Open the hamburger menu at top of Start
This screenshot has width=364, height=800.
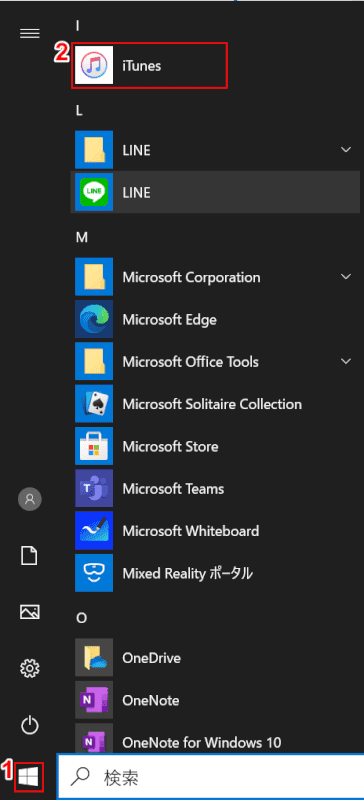coord(30,34)
